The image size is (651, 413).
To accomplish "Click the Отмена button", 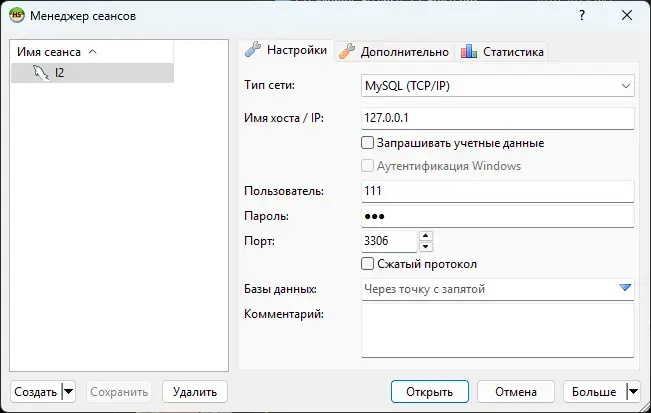I will tap(516, 391).
